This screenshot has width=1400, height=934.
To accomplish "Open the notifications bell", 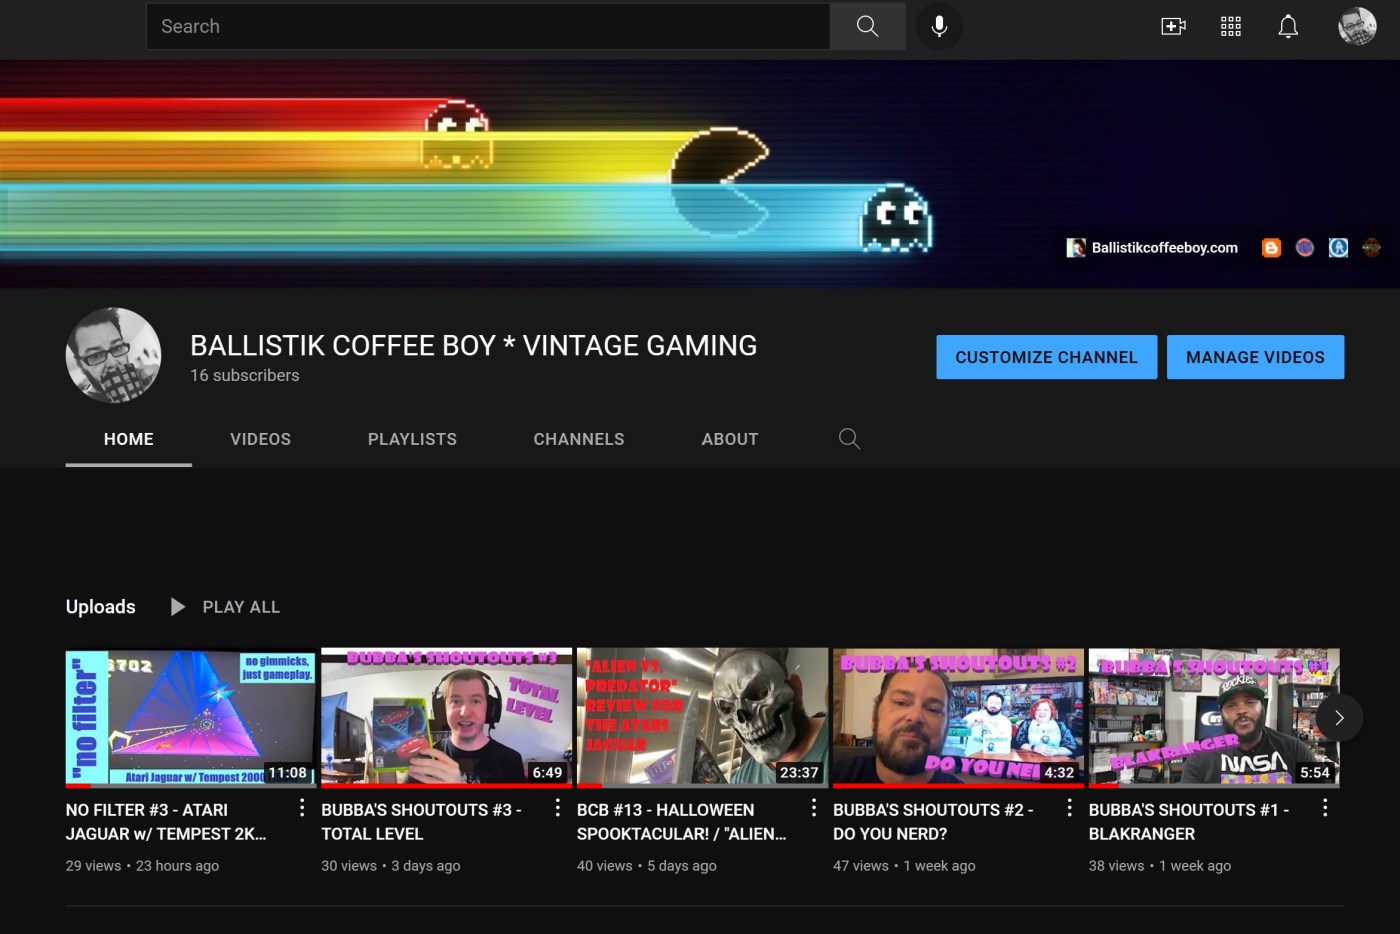I will point(1288,26).
